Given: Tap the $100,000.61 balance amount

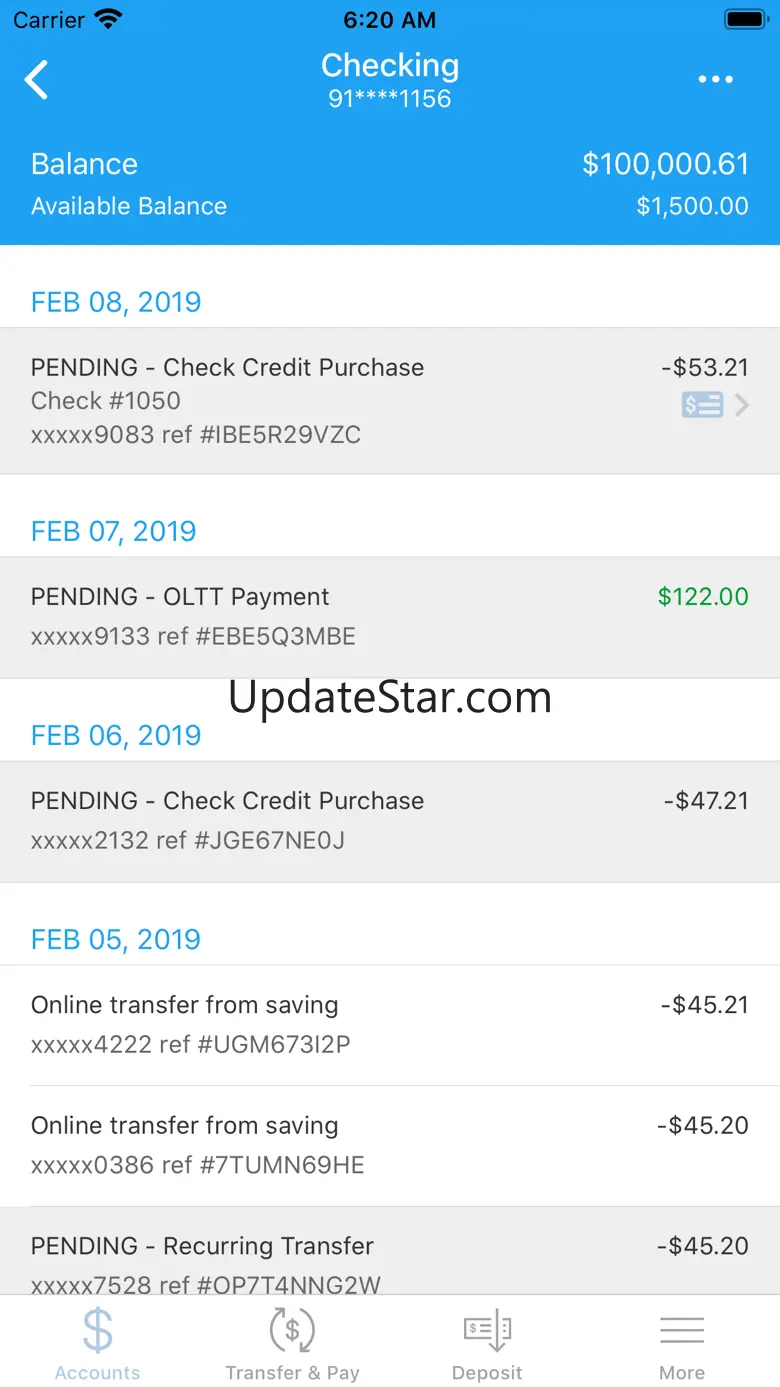Looking at the screenshot, I should pos(666,164).
